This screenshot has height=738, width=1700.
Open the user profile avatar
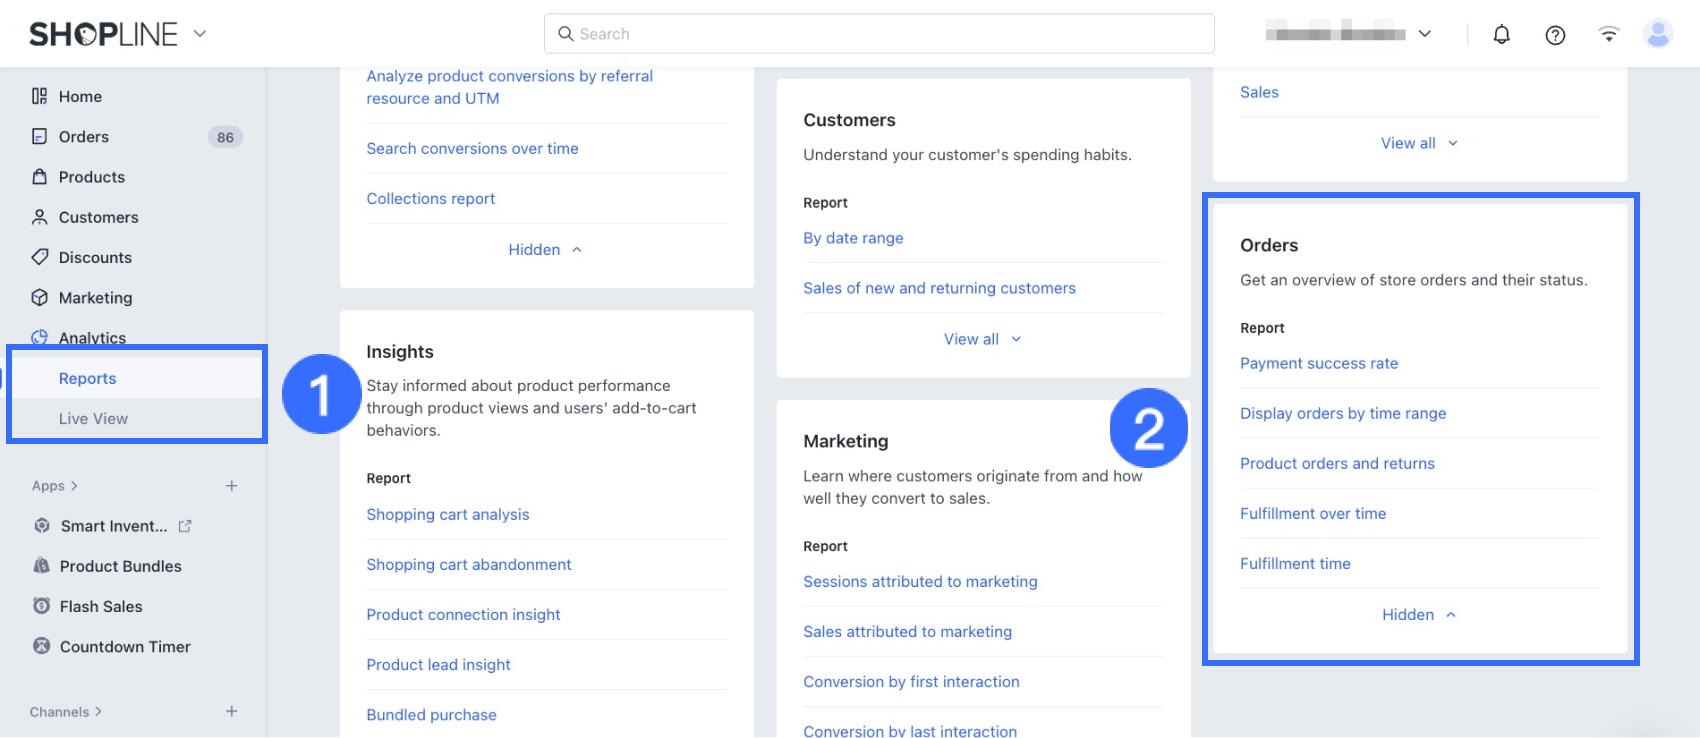(1658, 34)
